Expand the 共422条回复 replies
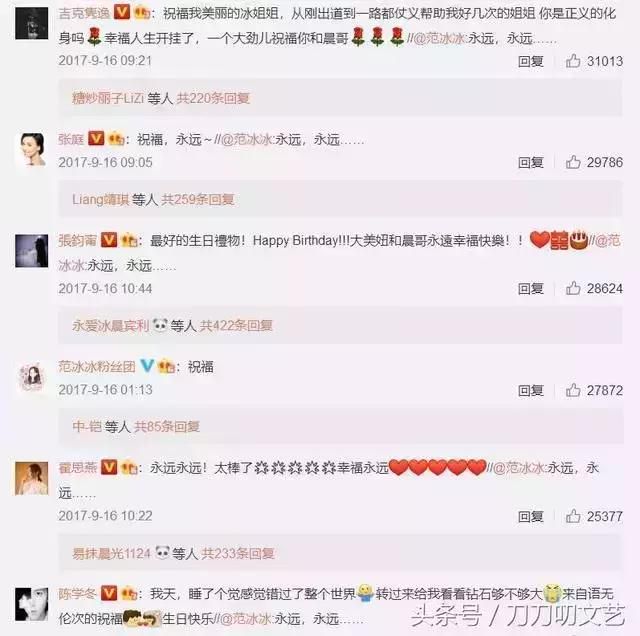Image resolution: width=640 pixels, height=636 pixels. [236, 326]
